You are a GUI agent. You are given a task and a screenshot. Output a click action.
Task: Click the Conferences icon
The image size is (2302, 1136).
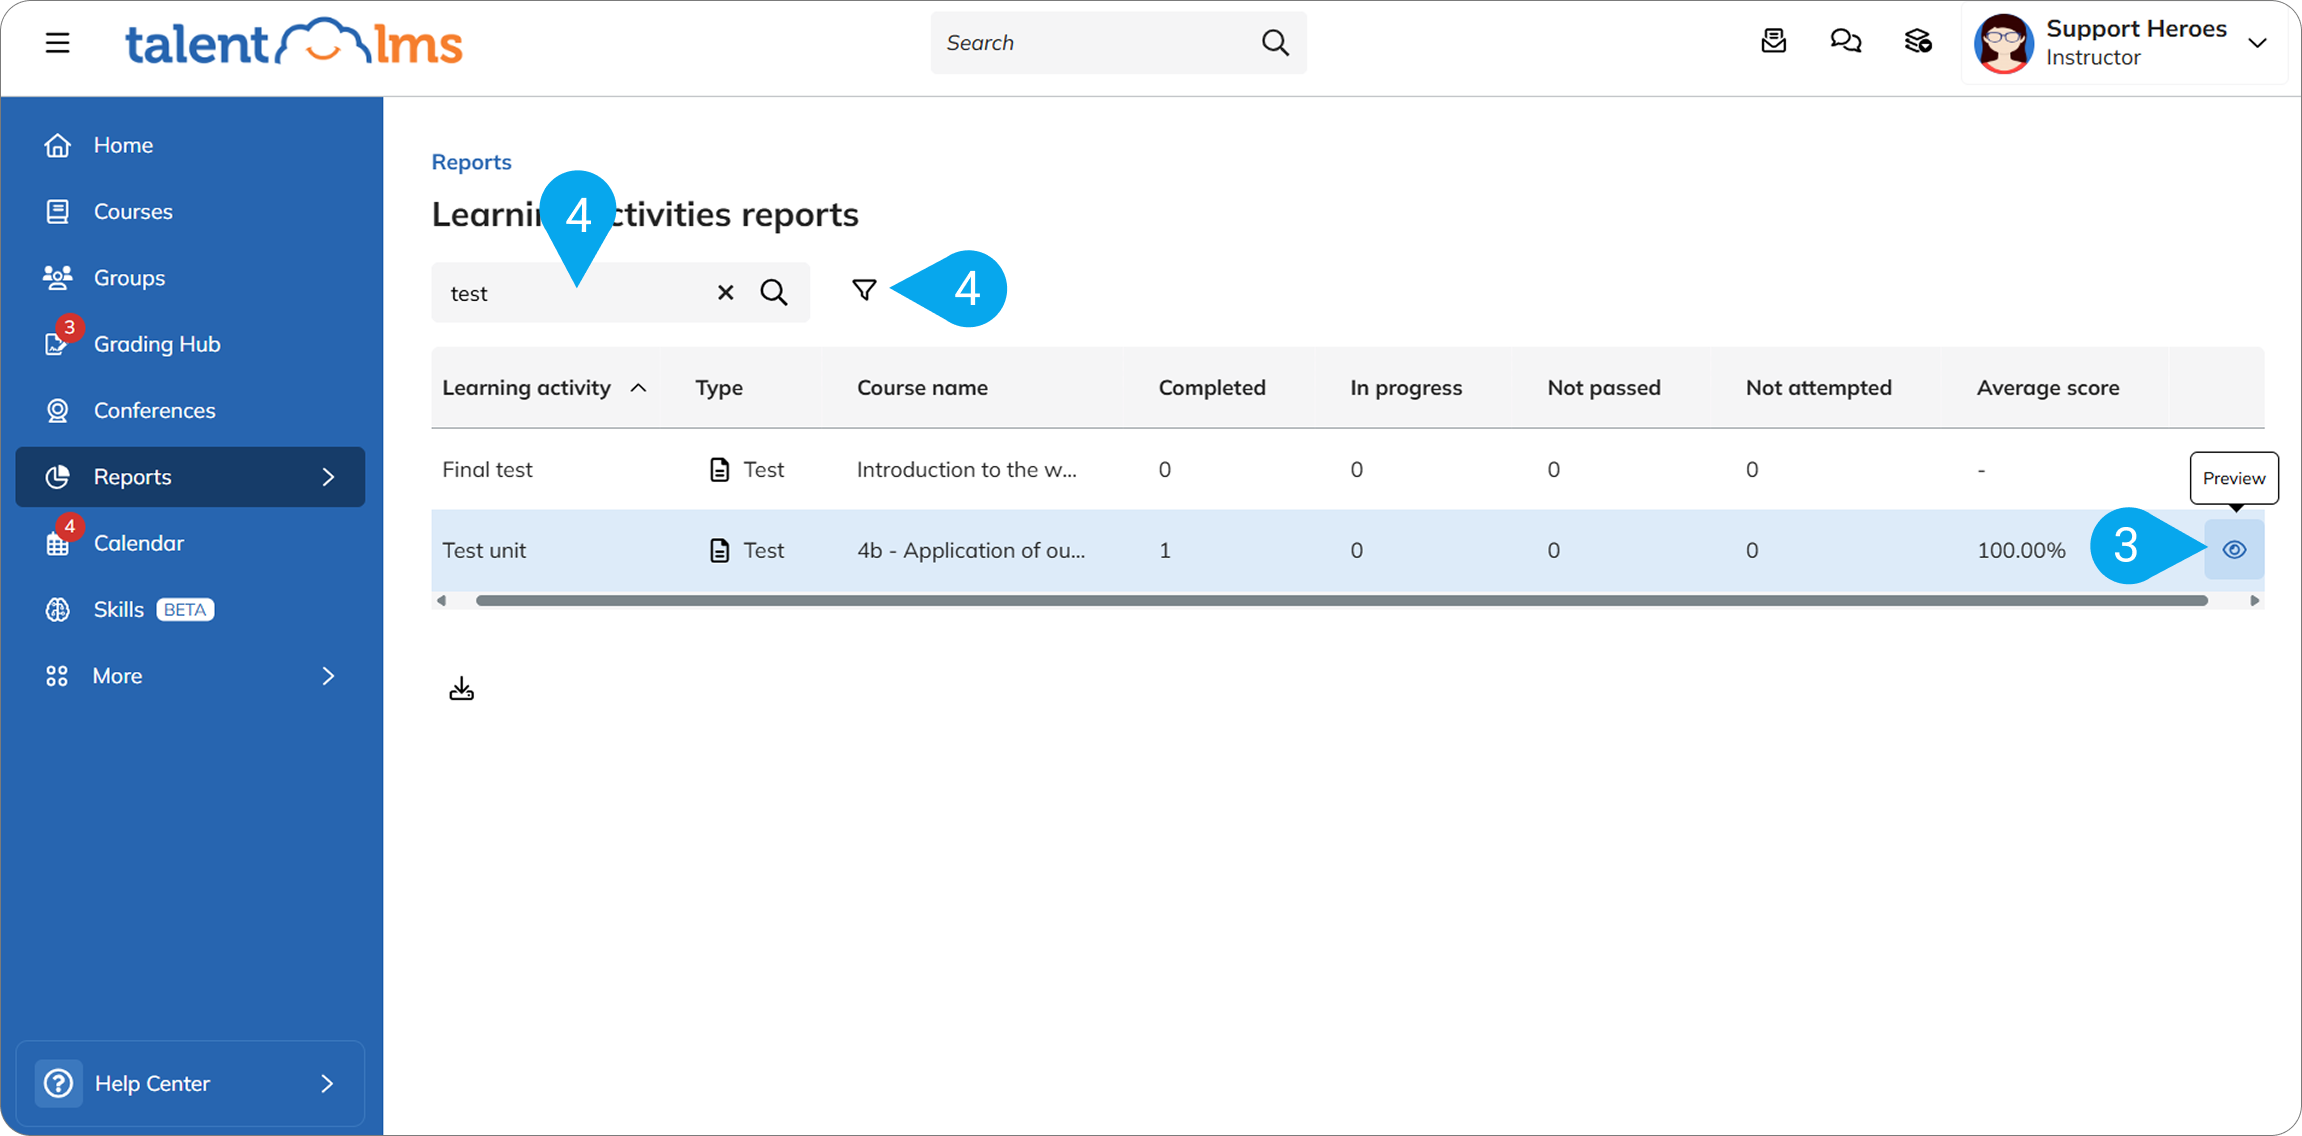click(x=58, y=410)
